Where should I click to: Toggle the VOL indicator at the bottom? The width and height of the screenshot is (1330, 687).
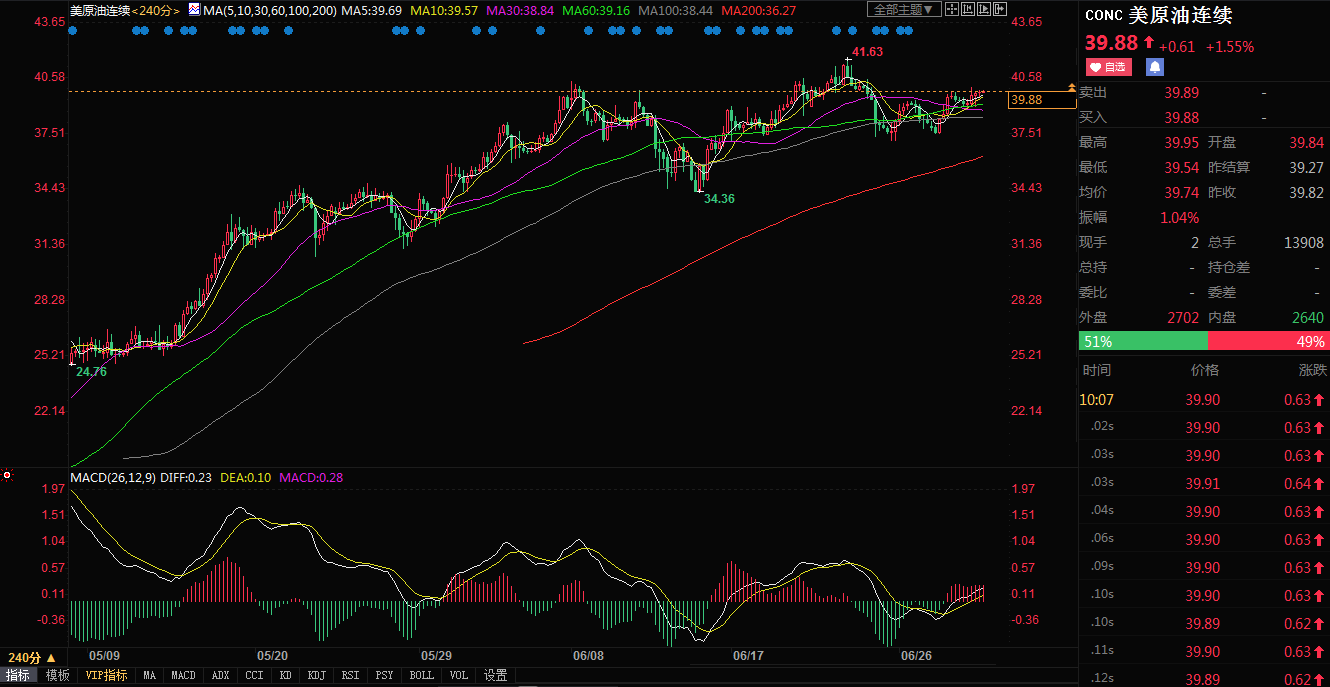coord(458,675)
